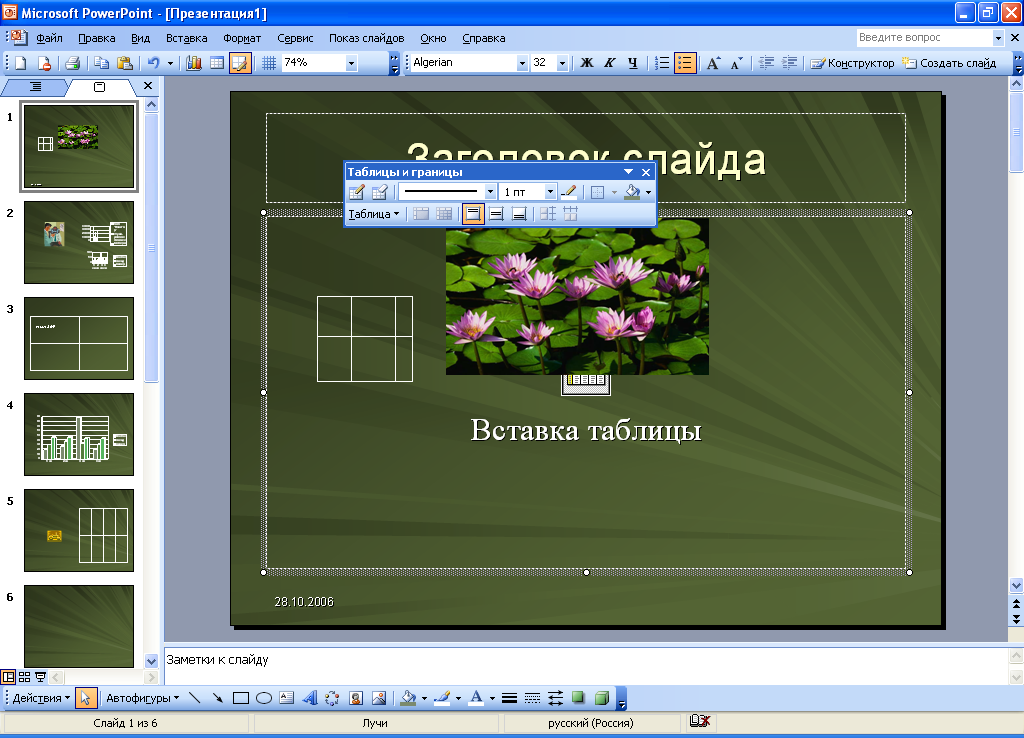Select the Rectangle drawing tool
1024x738 pixels.
[241, 698]
